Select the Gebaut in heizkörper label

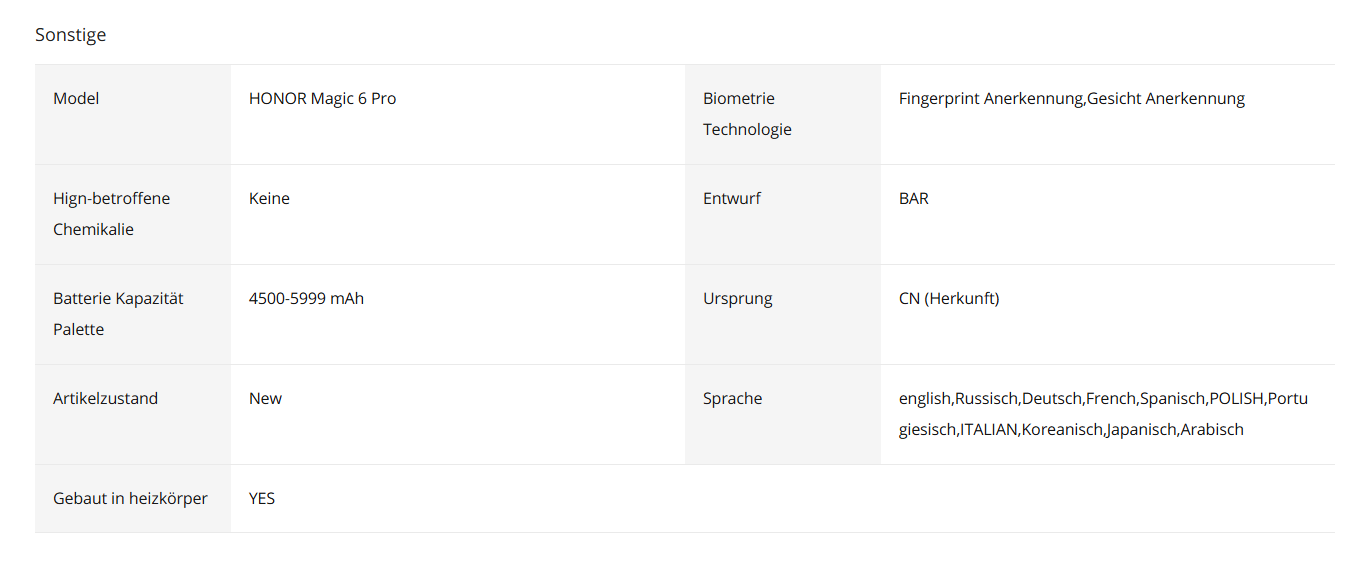coord(130,499)
